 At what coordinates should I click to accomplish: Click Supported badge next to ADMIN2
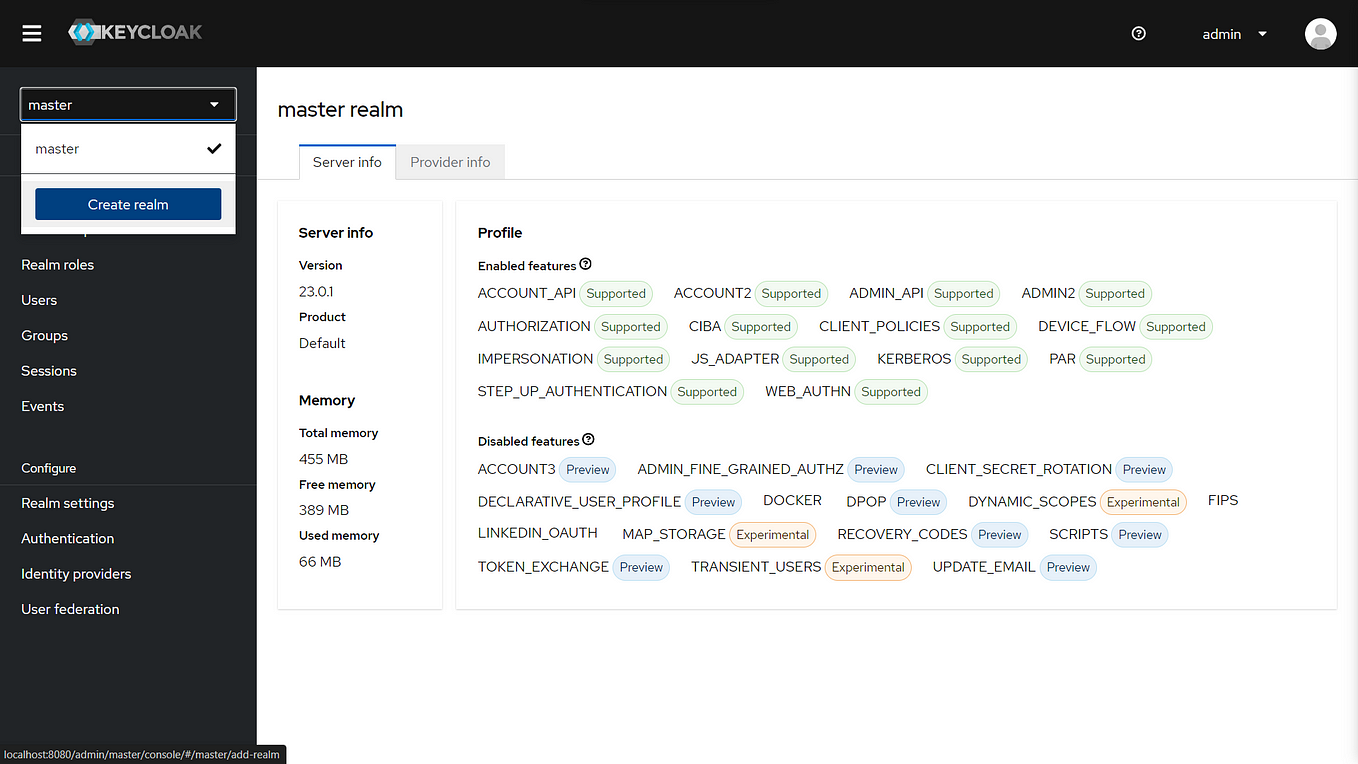click(x=1115, y=294)
